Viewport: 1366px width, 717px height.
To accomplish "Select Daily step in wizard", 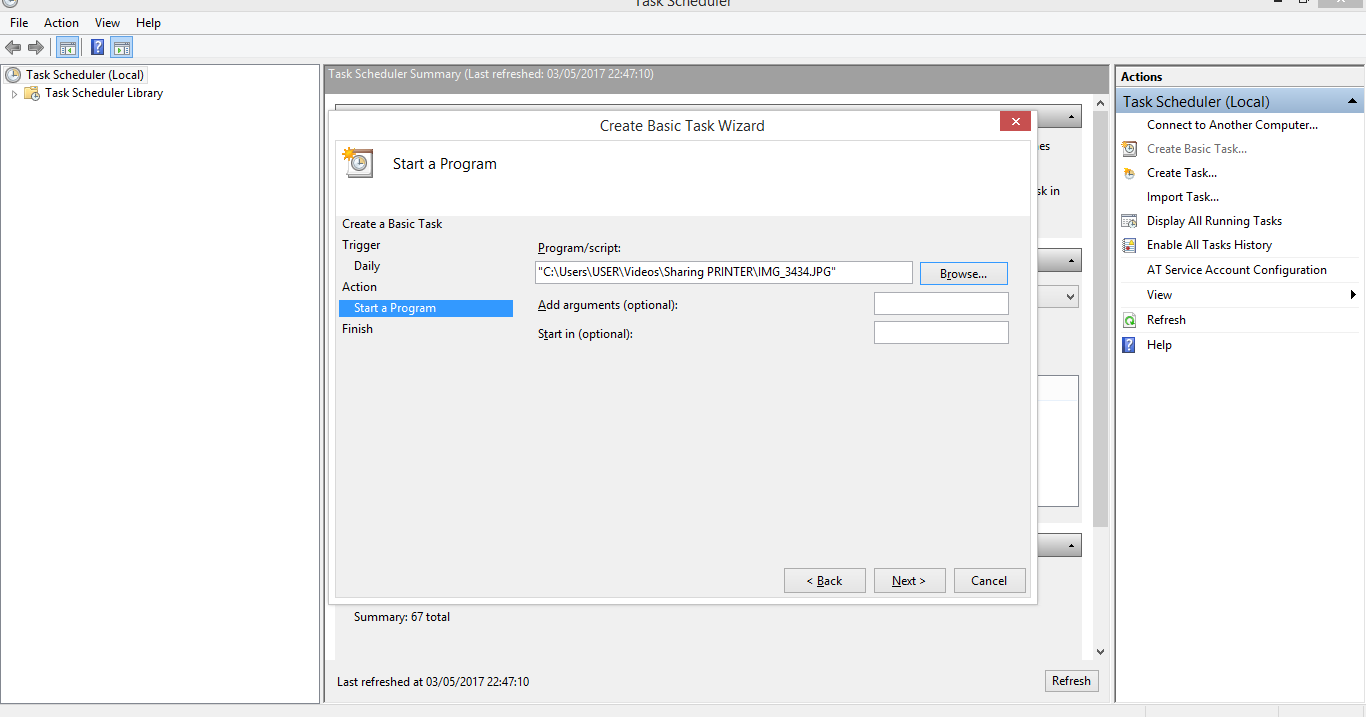I will pyautogui.click(x=367, y=266).
